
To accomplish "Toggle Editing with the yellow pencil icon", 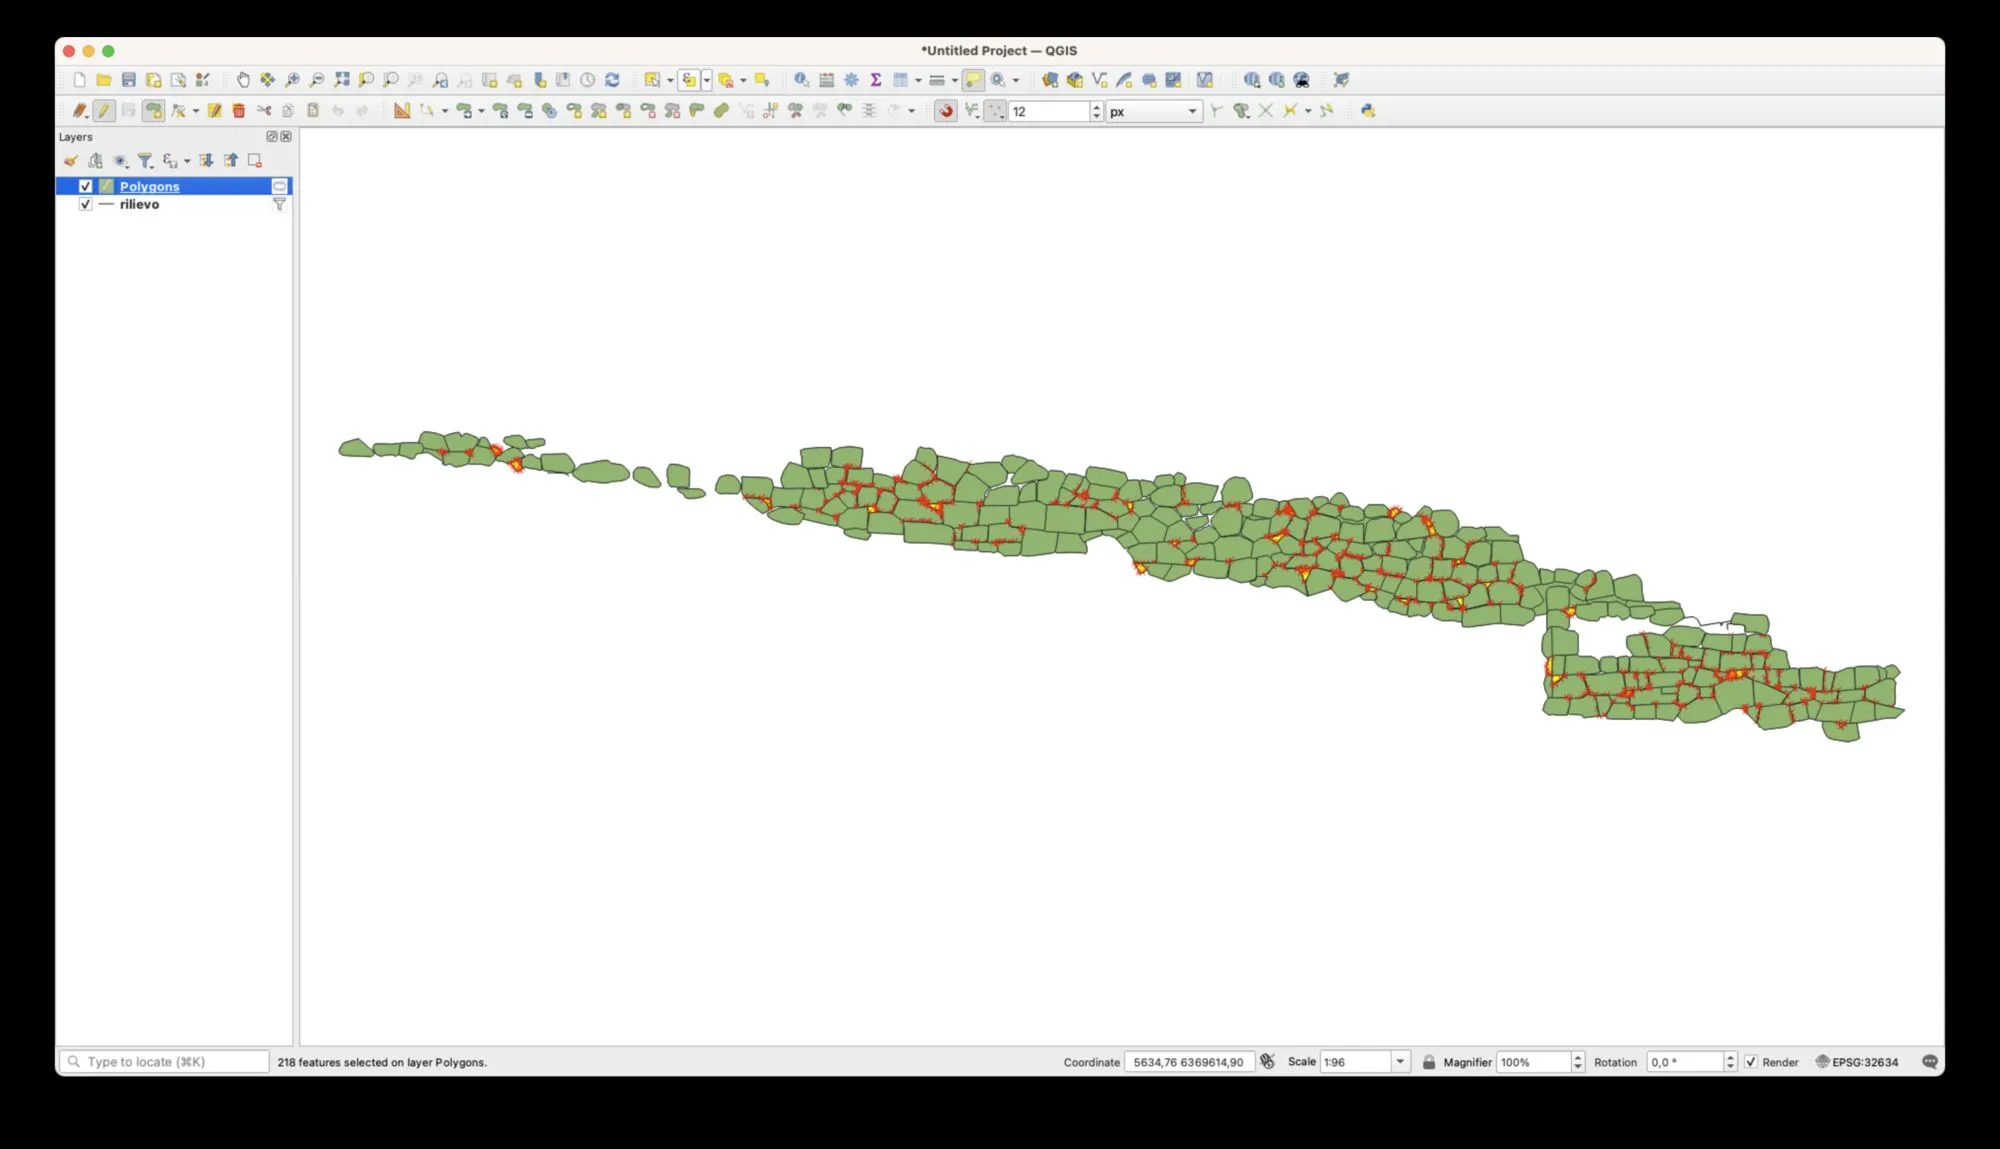I will point(104,111).
